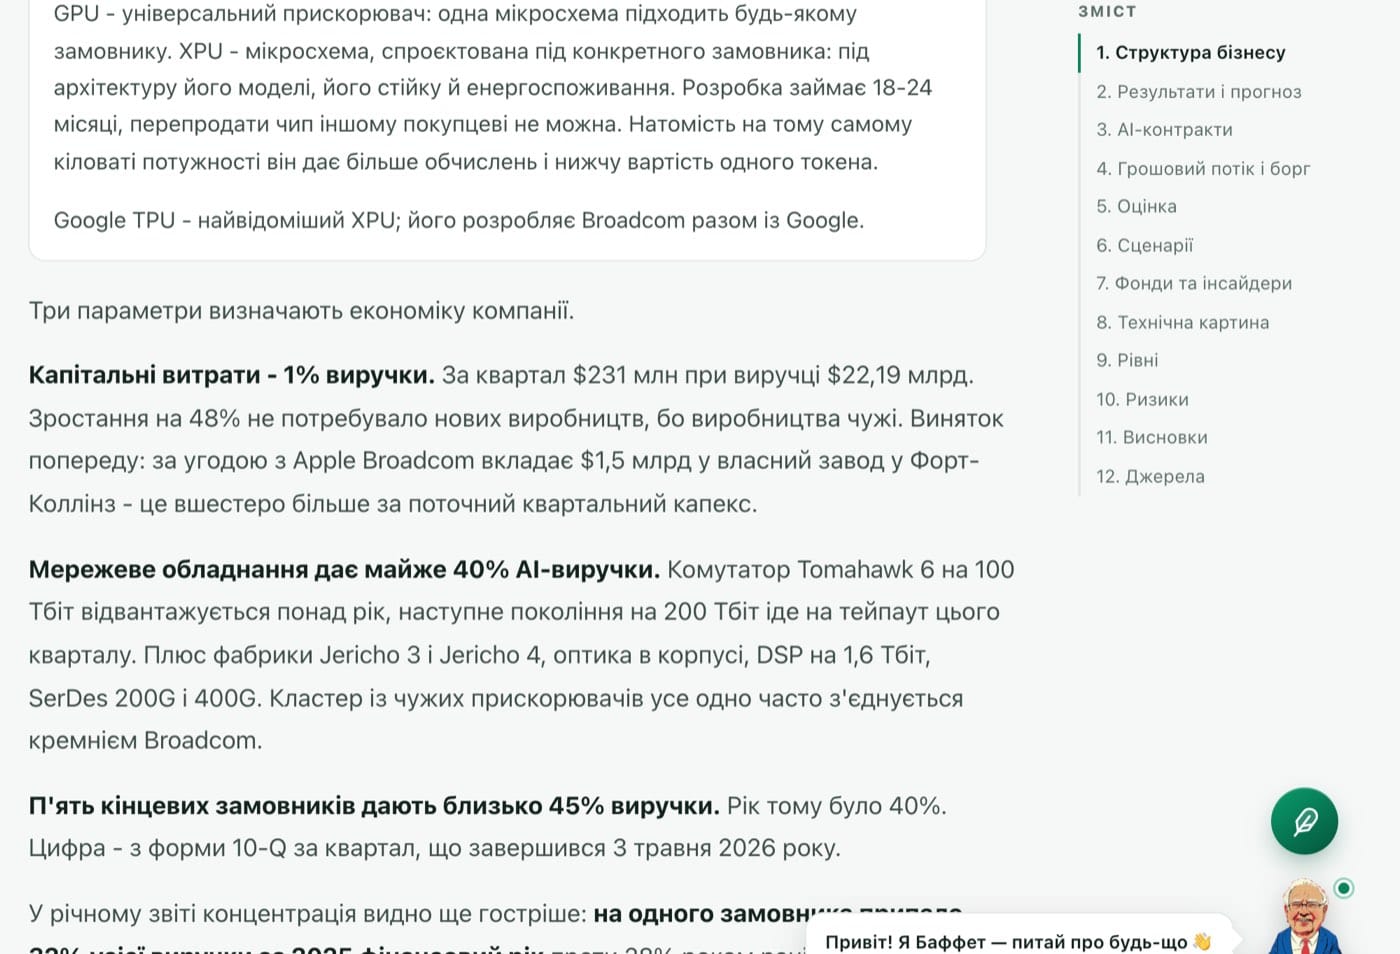Open '7. Фонди та інсайдери' section link
This screenshot has width=1400, height=954.
pyautogui.click(x=1194, y=284)
